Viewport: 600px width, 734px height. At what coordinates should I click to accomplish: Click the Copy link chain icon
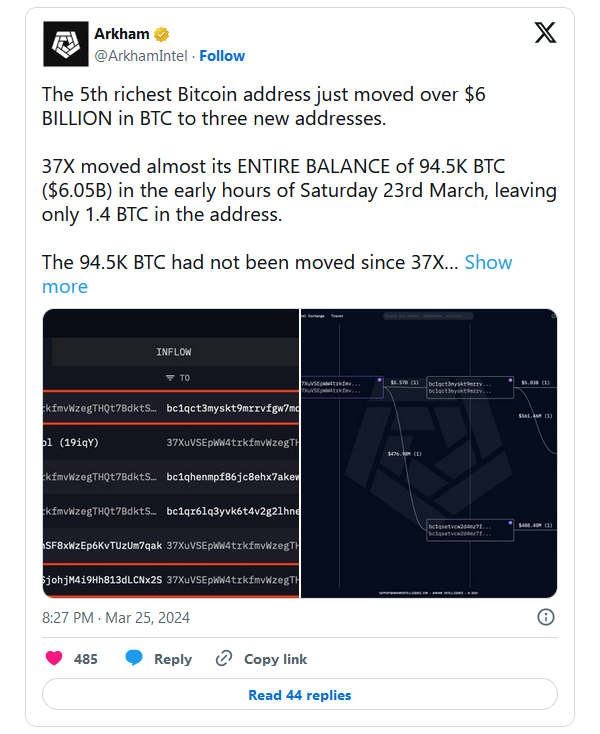[224, 659]
